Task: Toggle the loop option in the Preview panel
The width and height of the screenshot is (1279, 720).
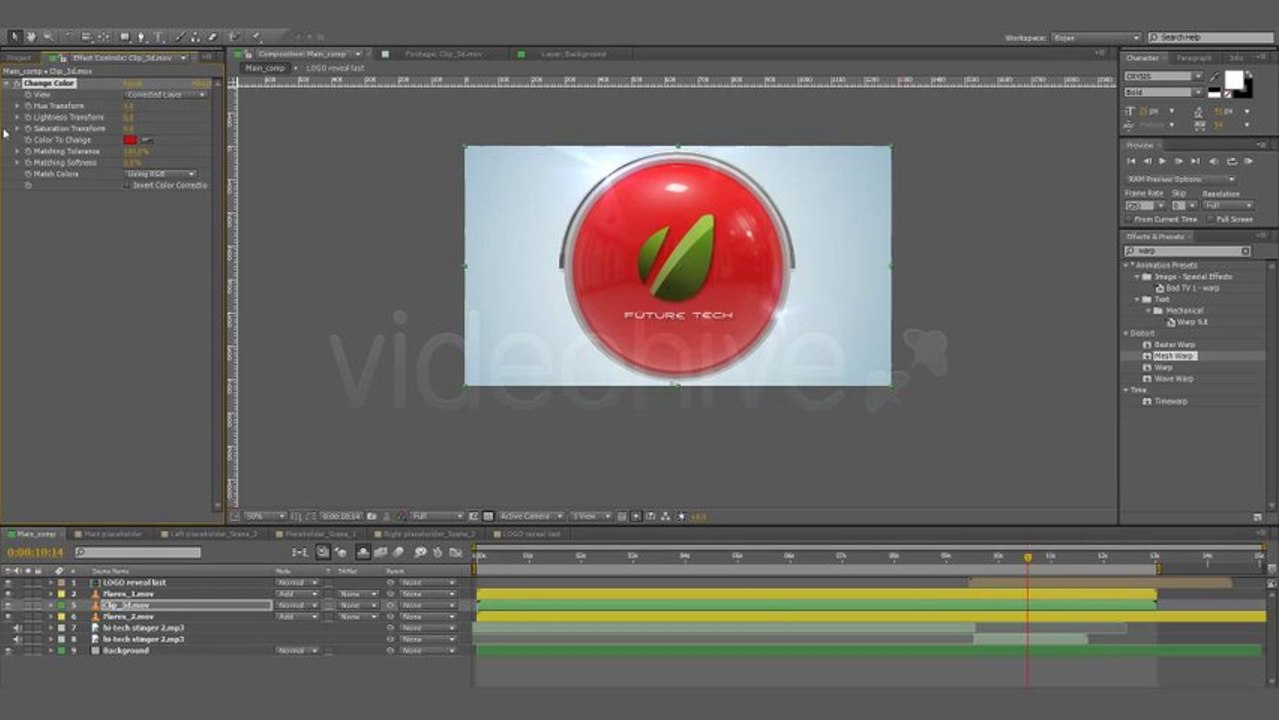Action: point(1232,161)
